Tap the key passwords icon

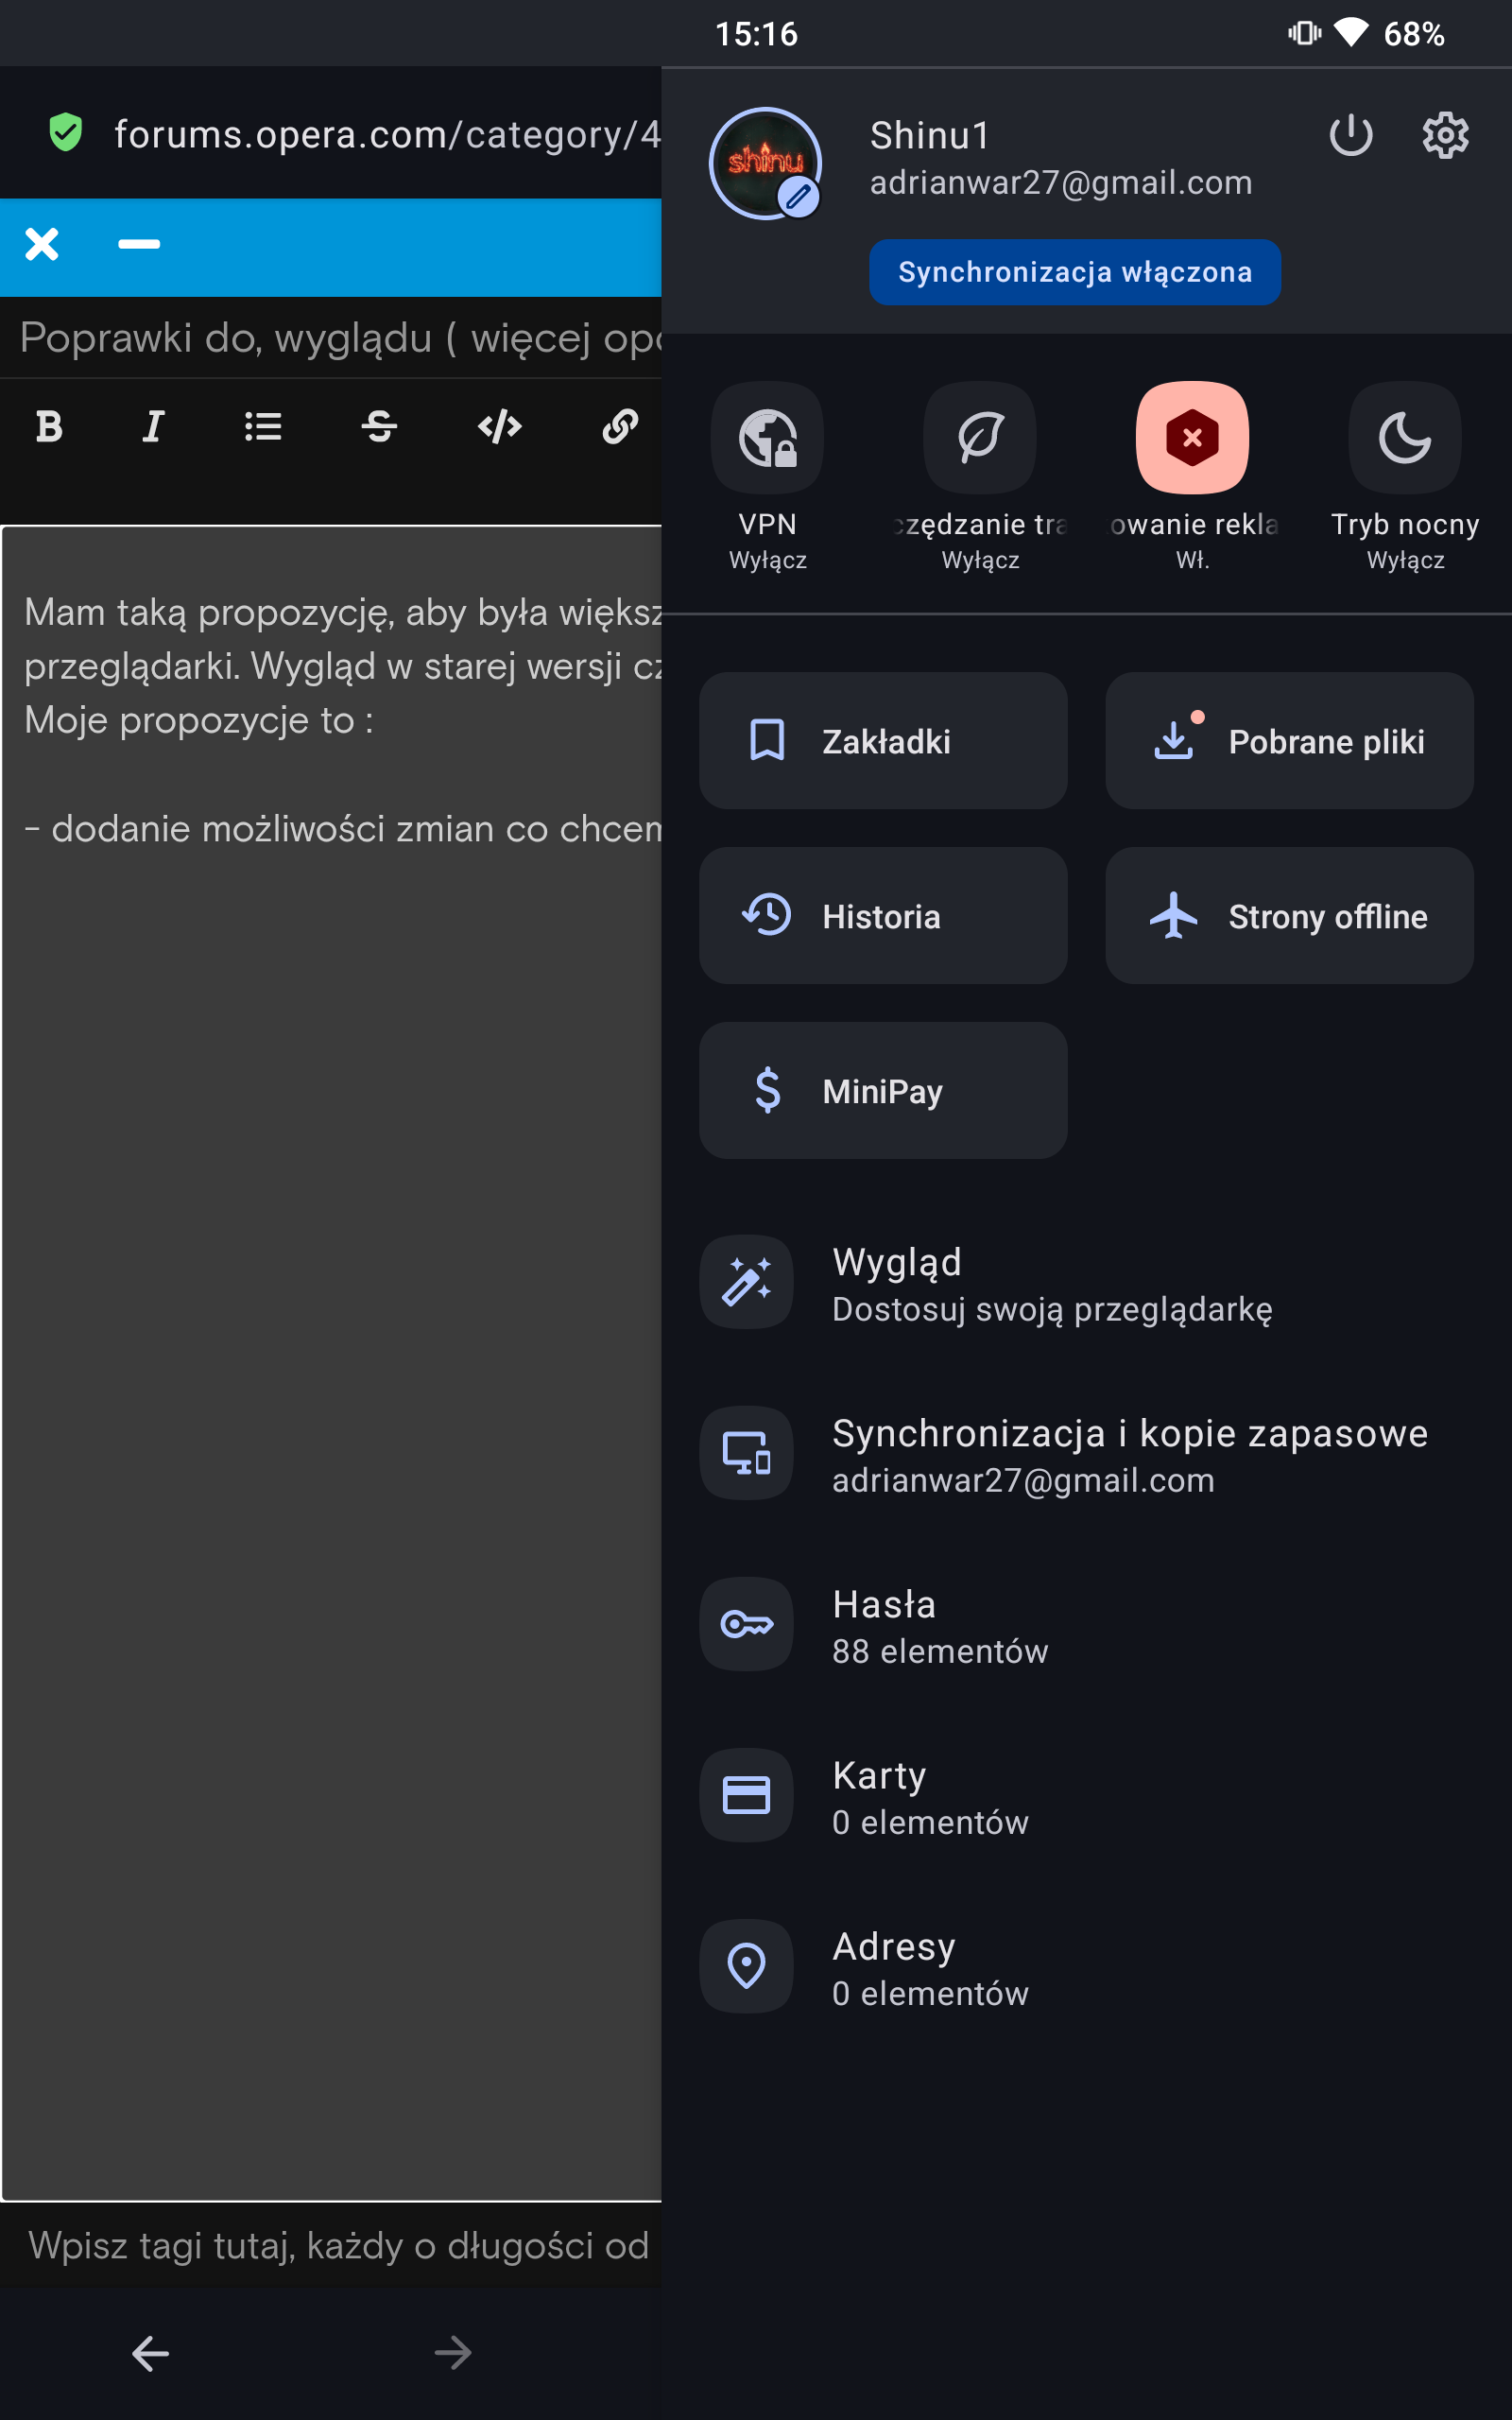(747, 1625)
